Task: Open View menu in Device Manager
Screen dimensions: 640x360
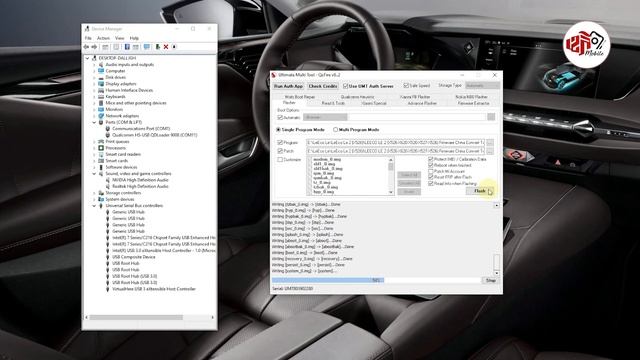Action: (x=120, y=38)
